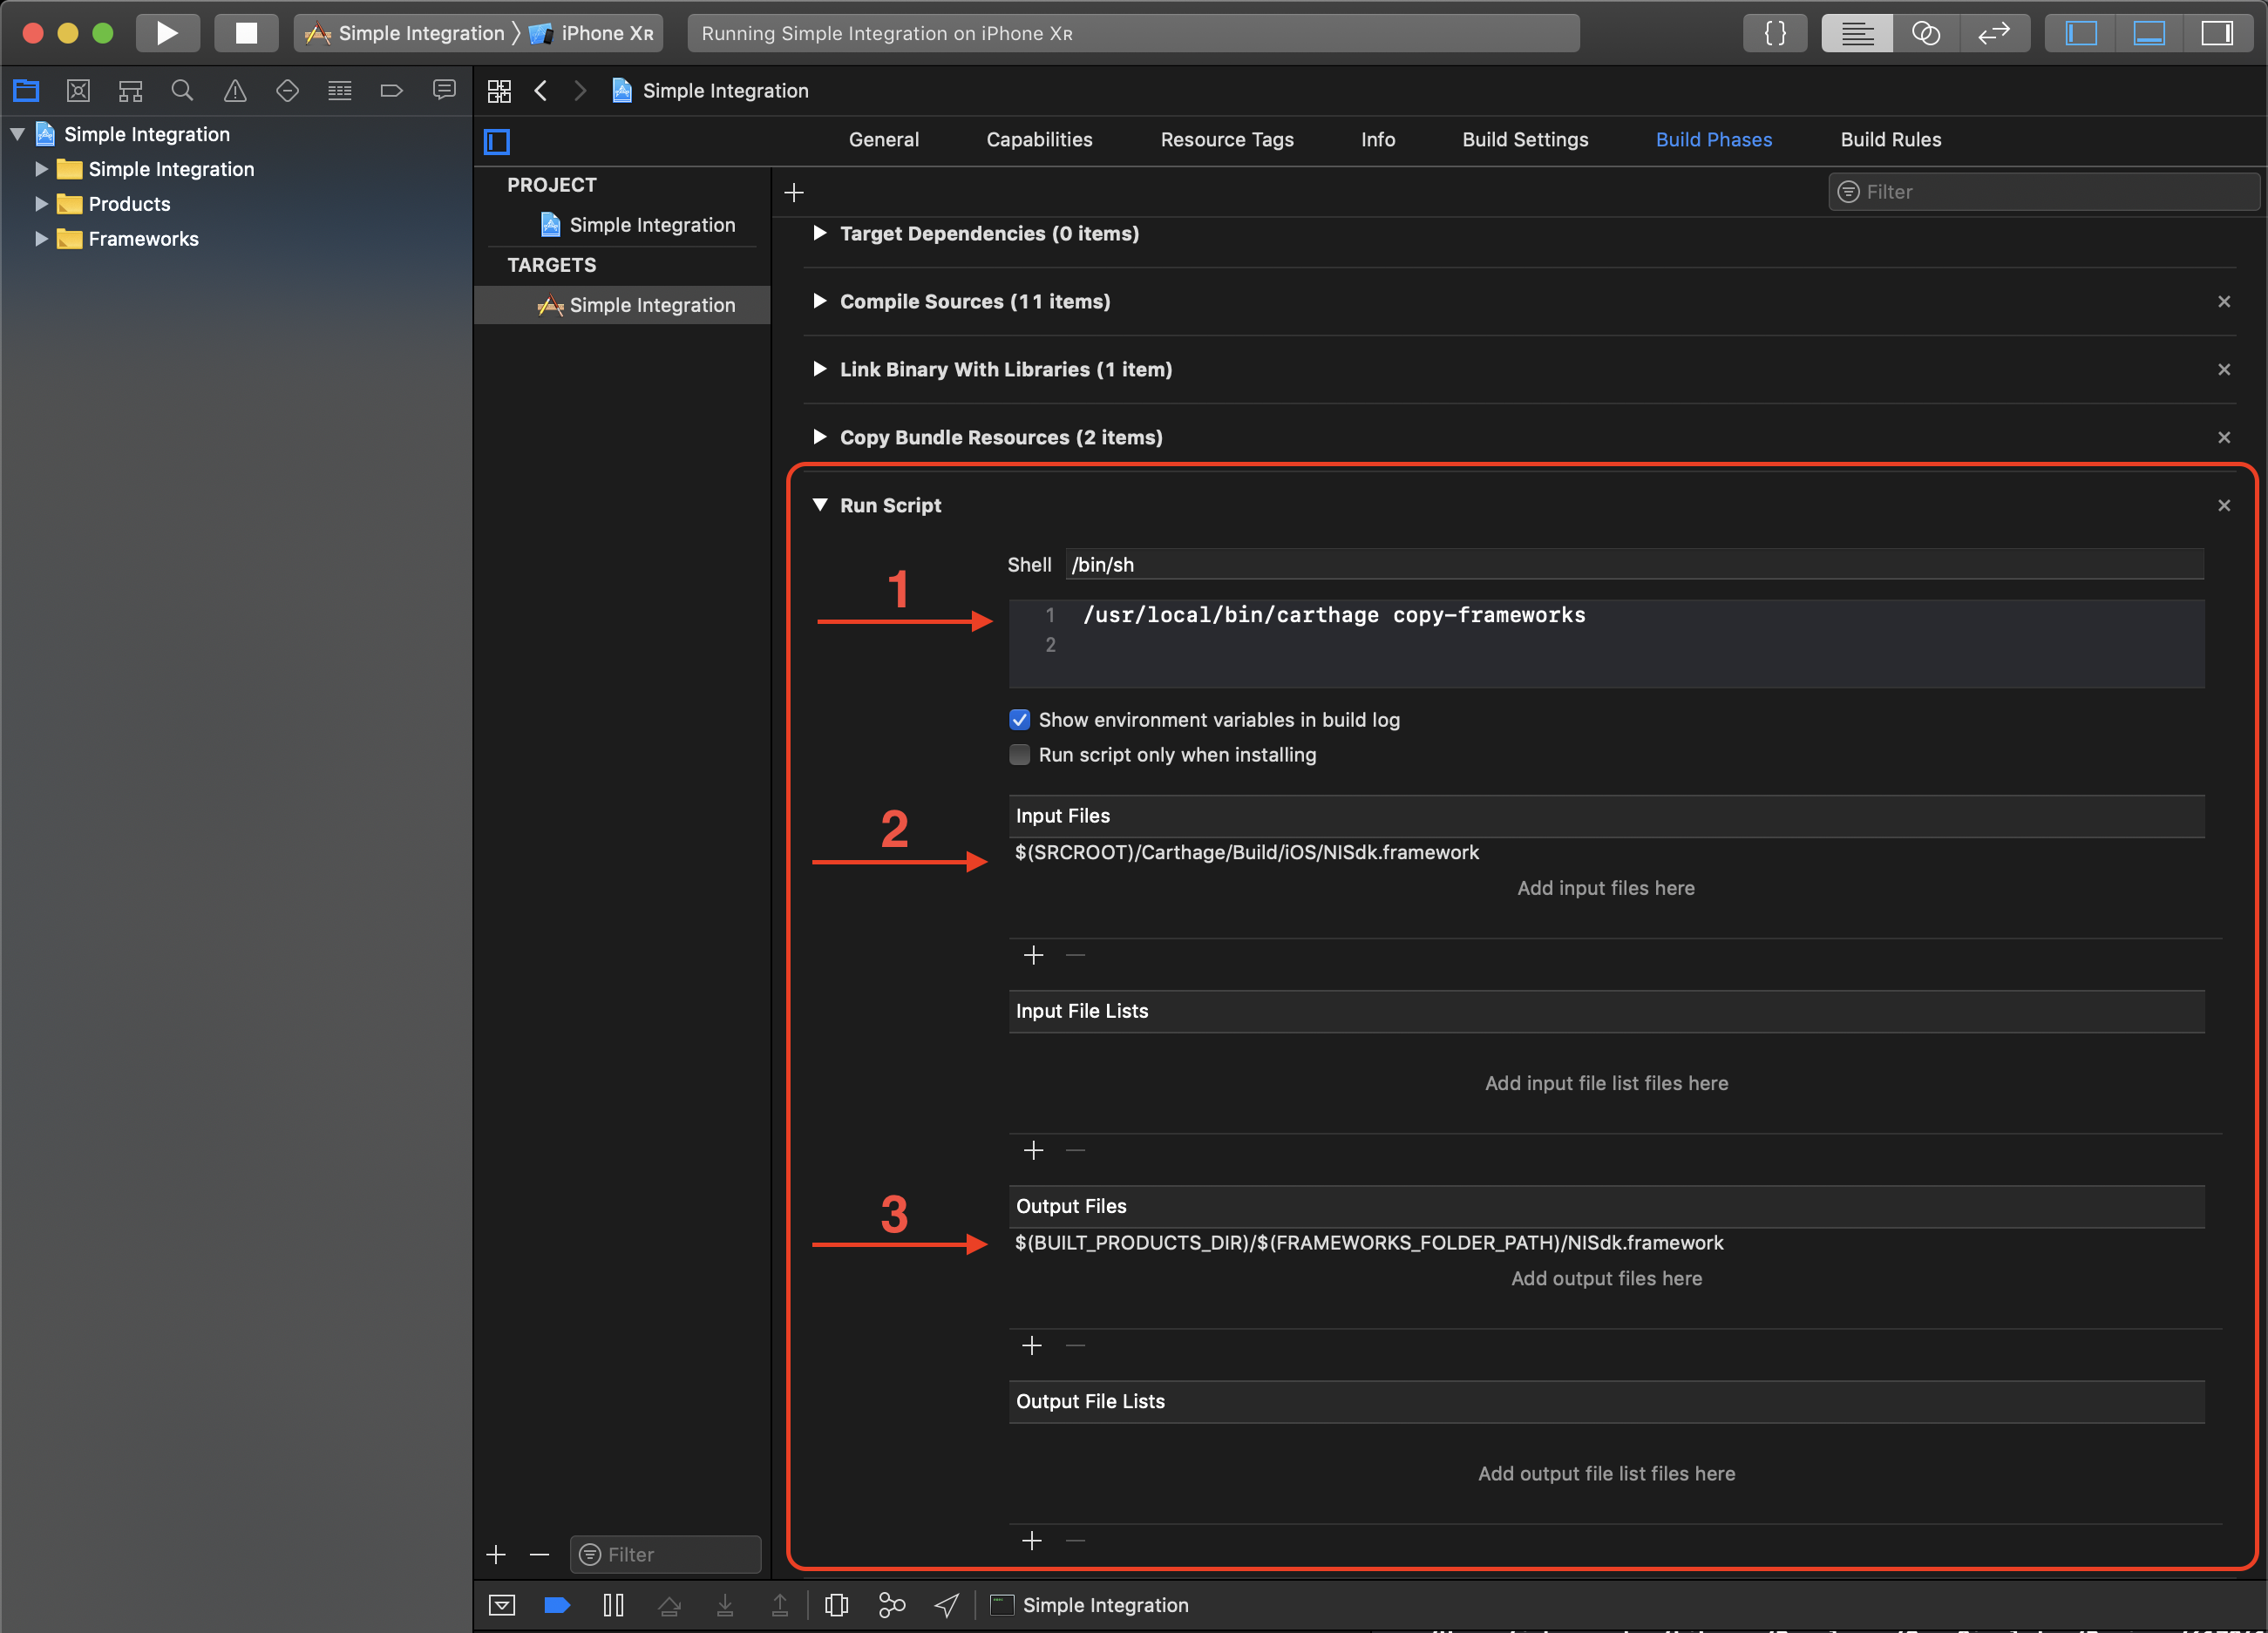Click the build phases Filter field
This screenshot has height=1633, width=2268.
click(x=2043, y=192)
